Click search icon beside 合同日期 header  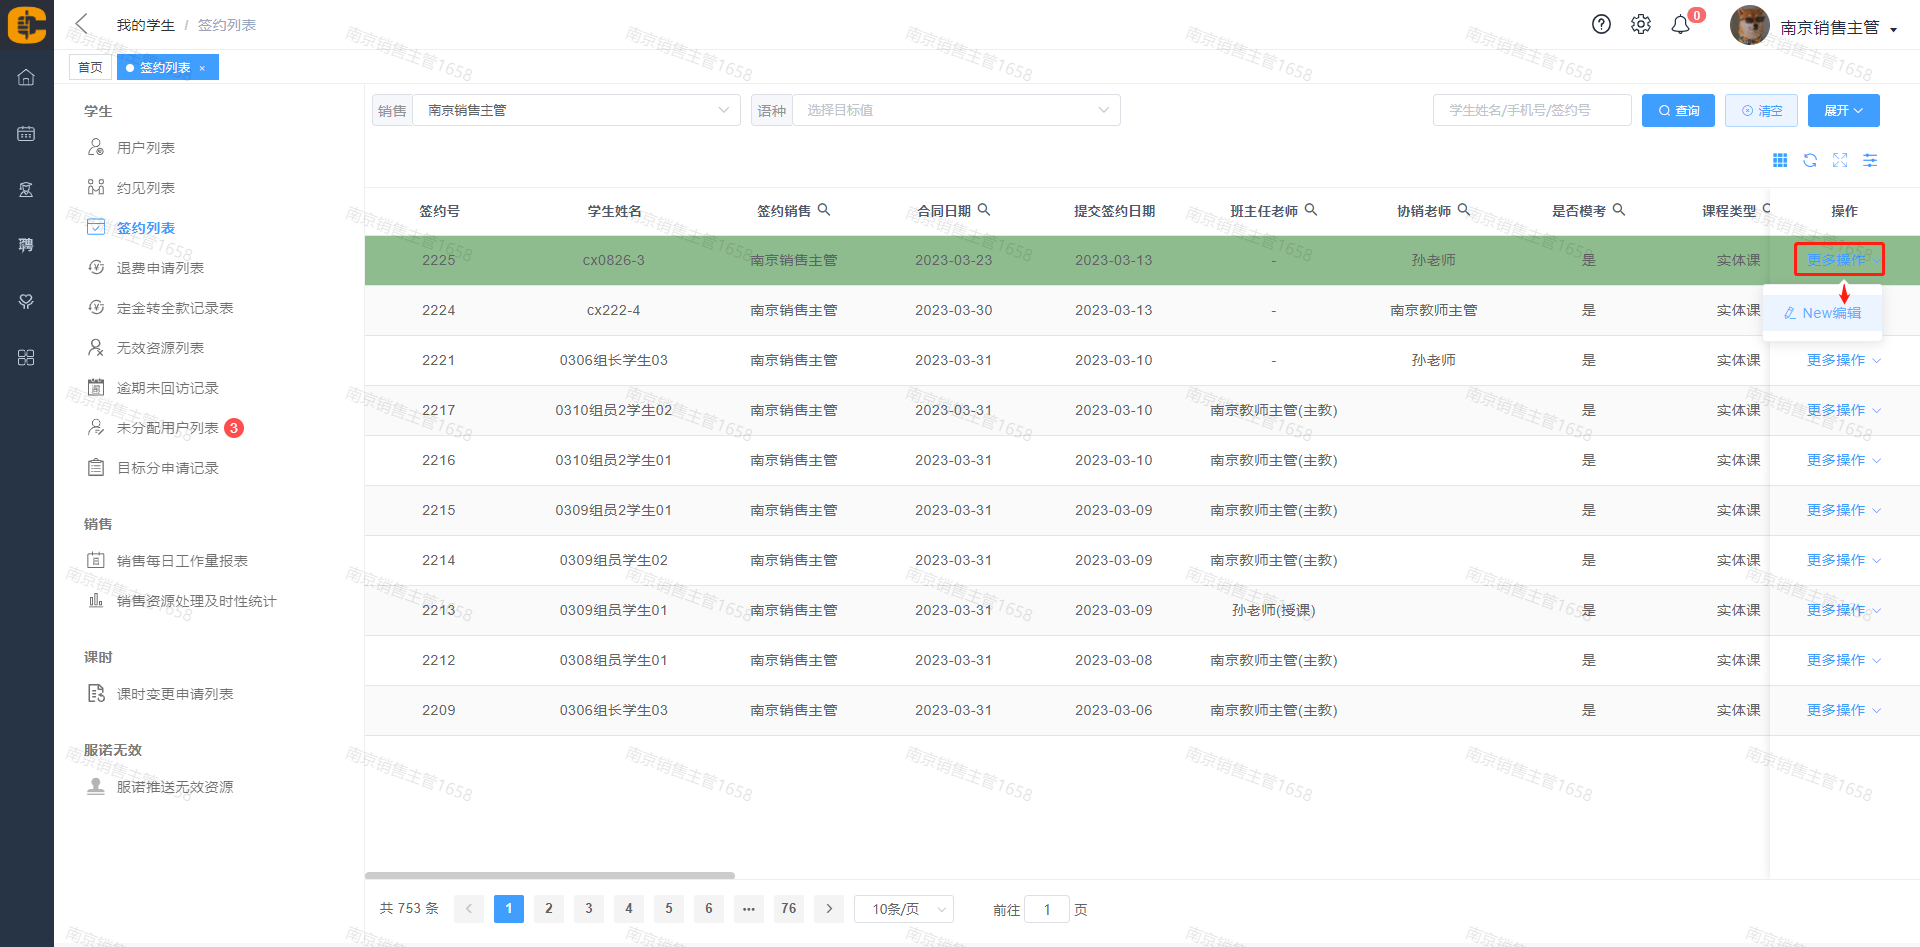coord(984,210)
